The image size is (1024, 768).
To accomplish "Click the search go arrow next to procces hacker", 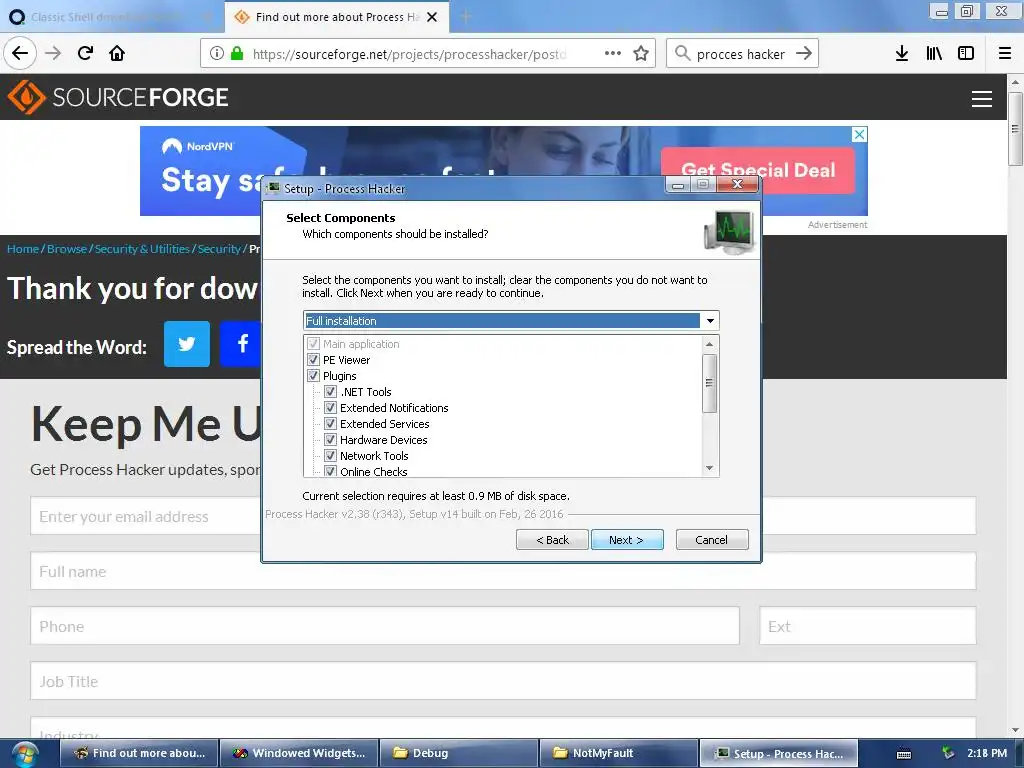I will (804, 54).
